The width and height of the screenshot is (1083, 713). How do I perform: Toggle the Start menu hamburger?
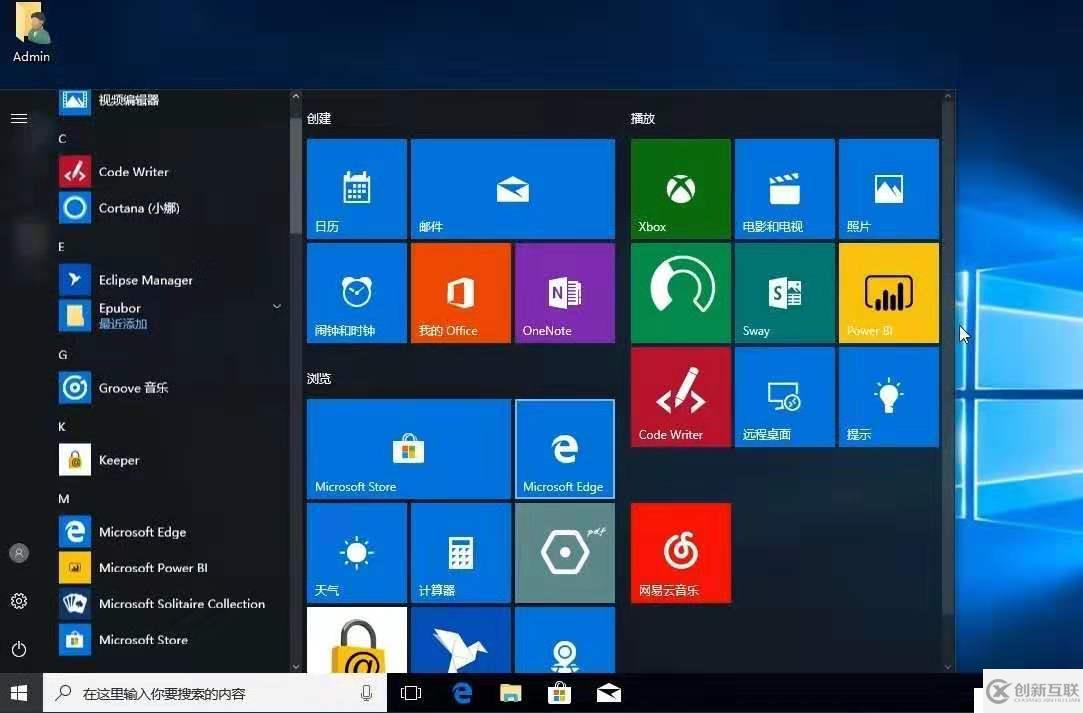[18, 118]
